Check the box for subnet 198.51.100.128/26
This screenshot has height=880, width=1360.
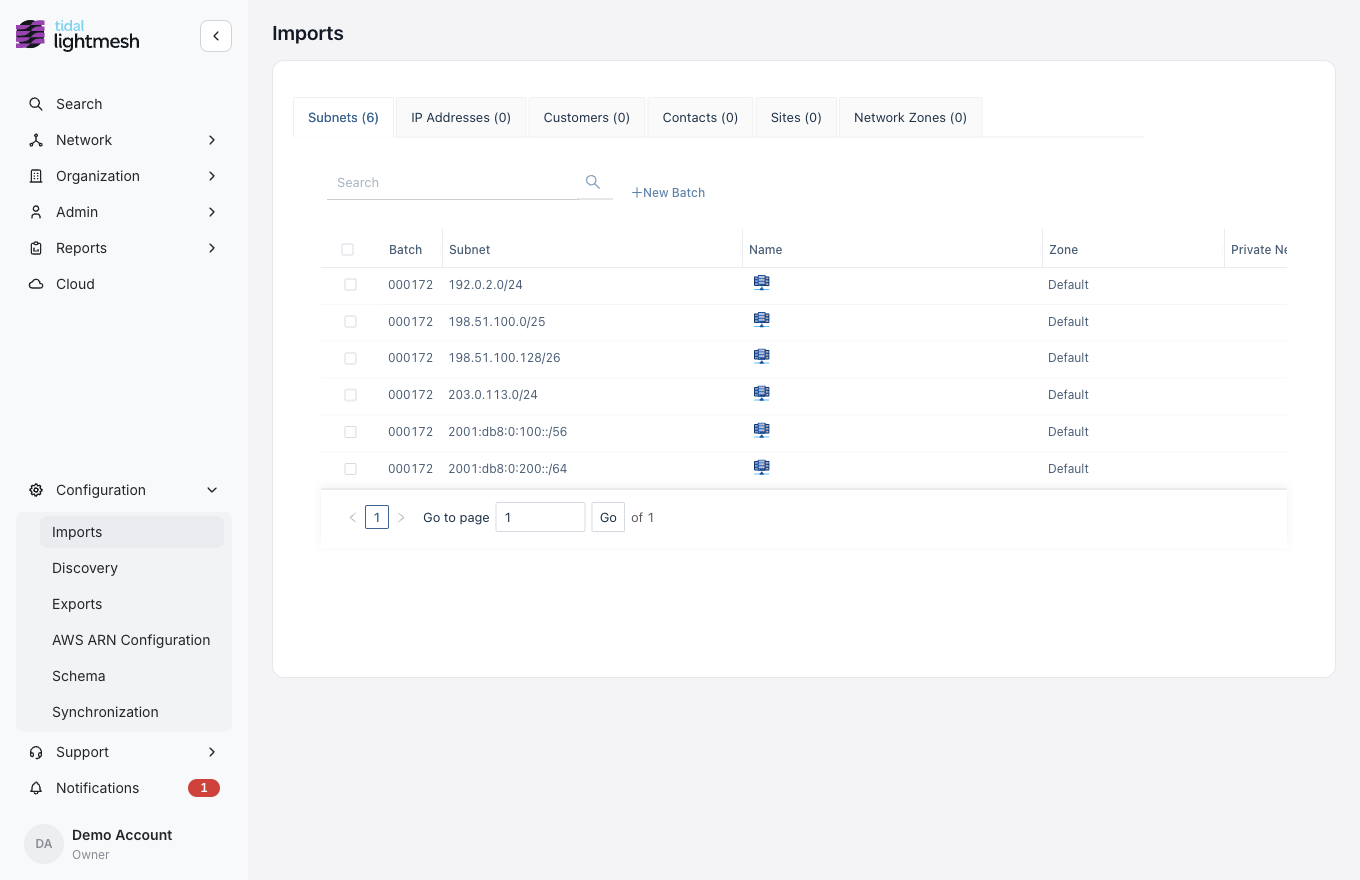(x=351, y=358)
